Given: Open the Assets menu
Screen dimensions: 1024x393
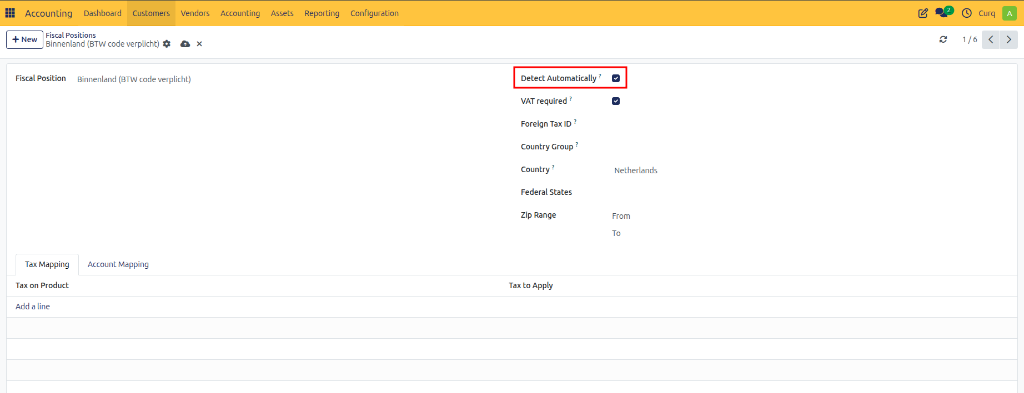Looking at the screenshot, I should (x=281, y=13).
